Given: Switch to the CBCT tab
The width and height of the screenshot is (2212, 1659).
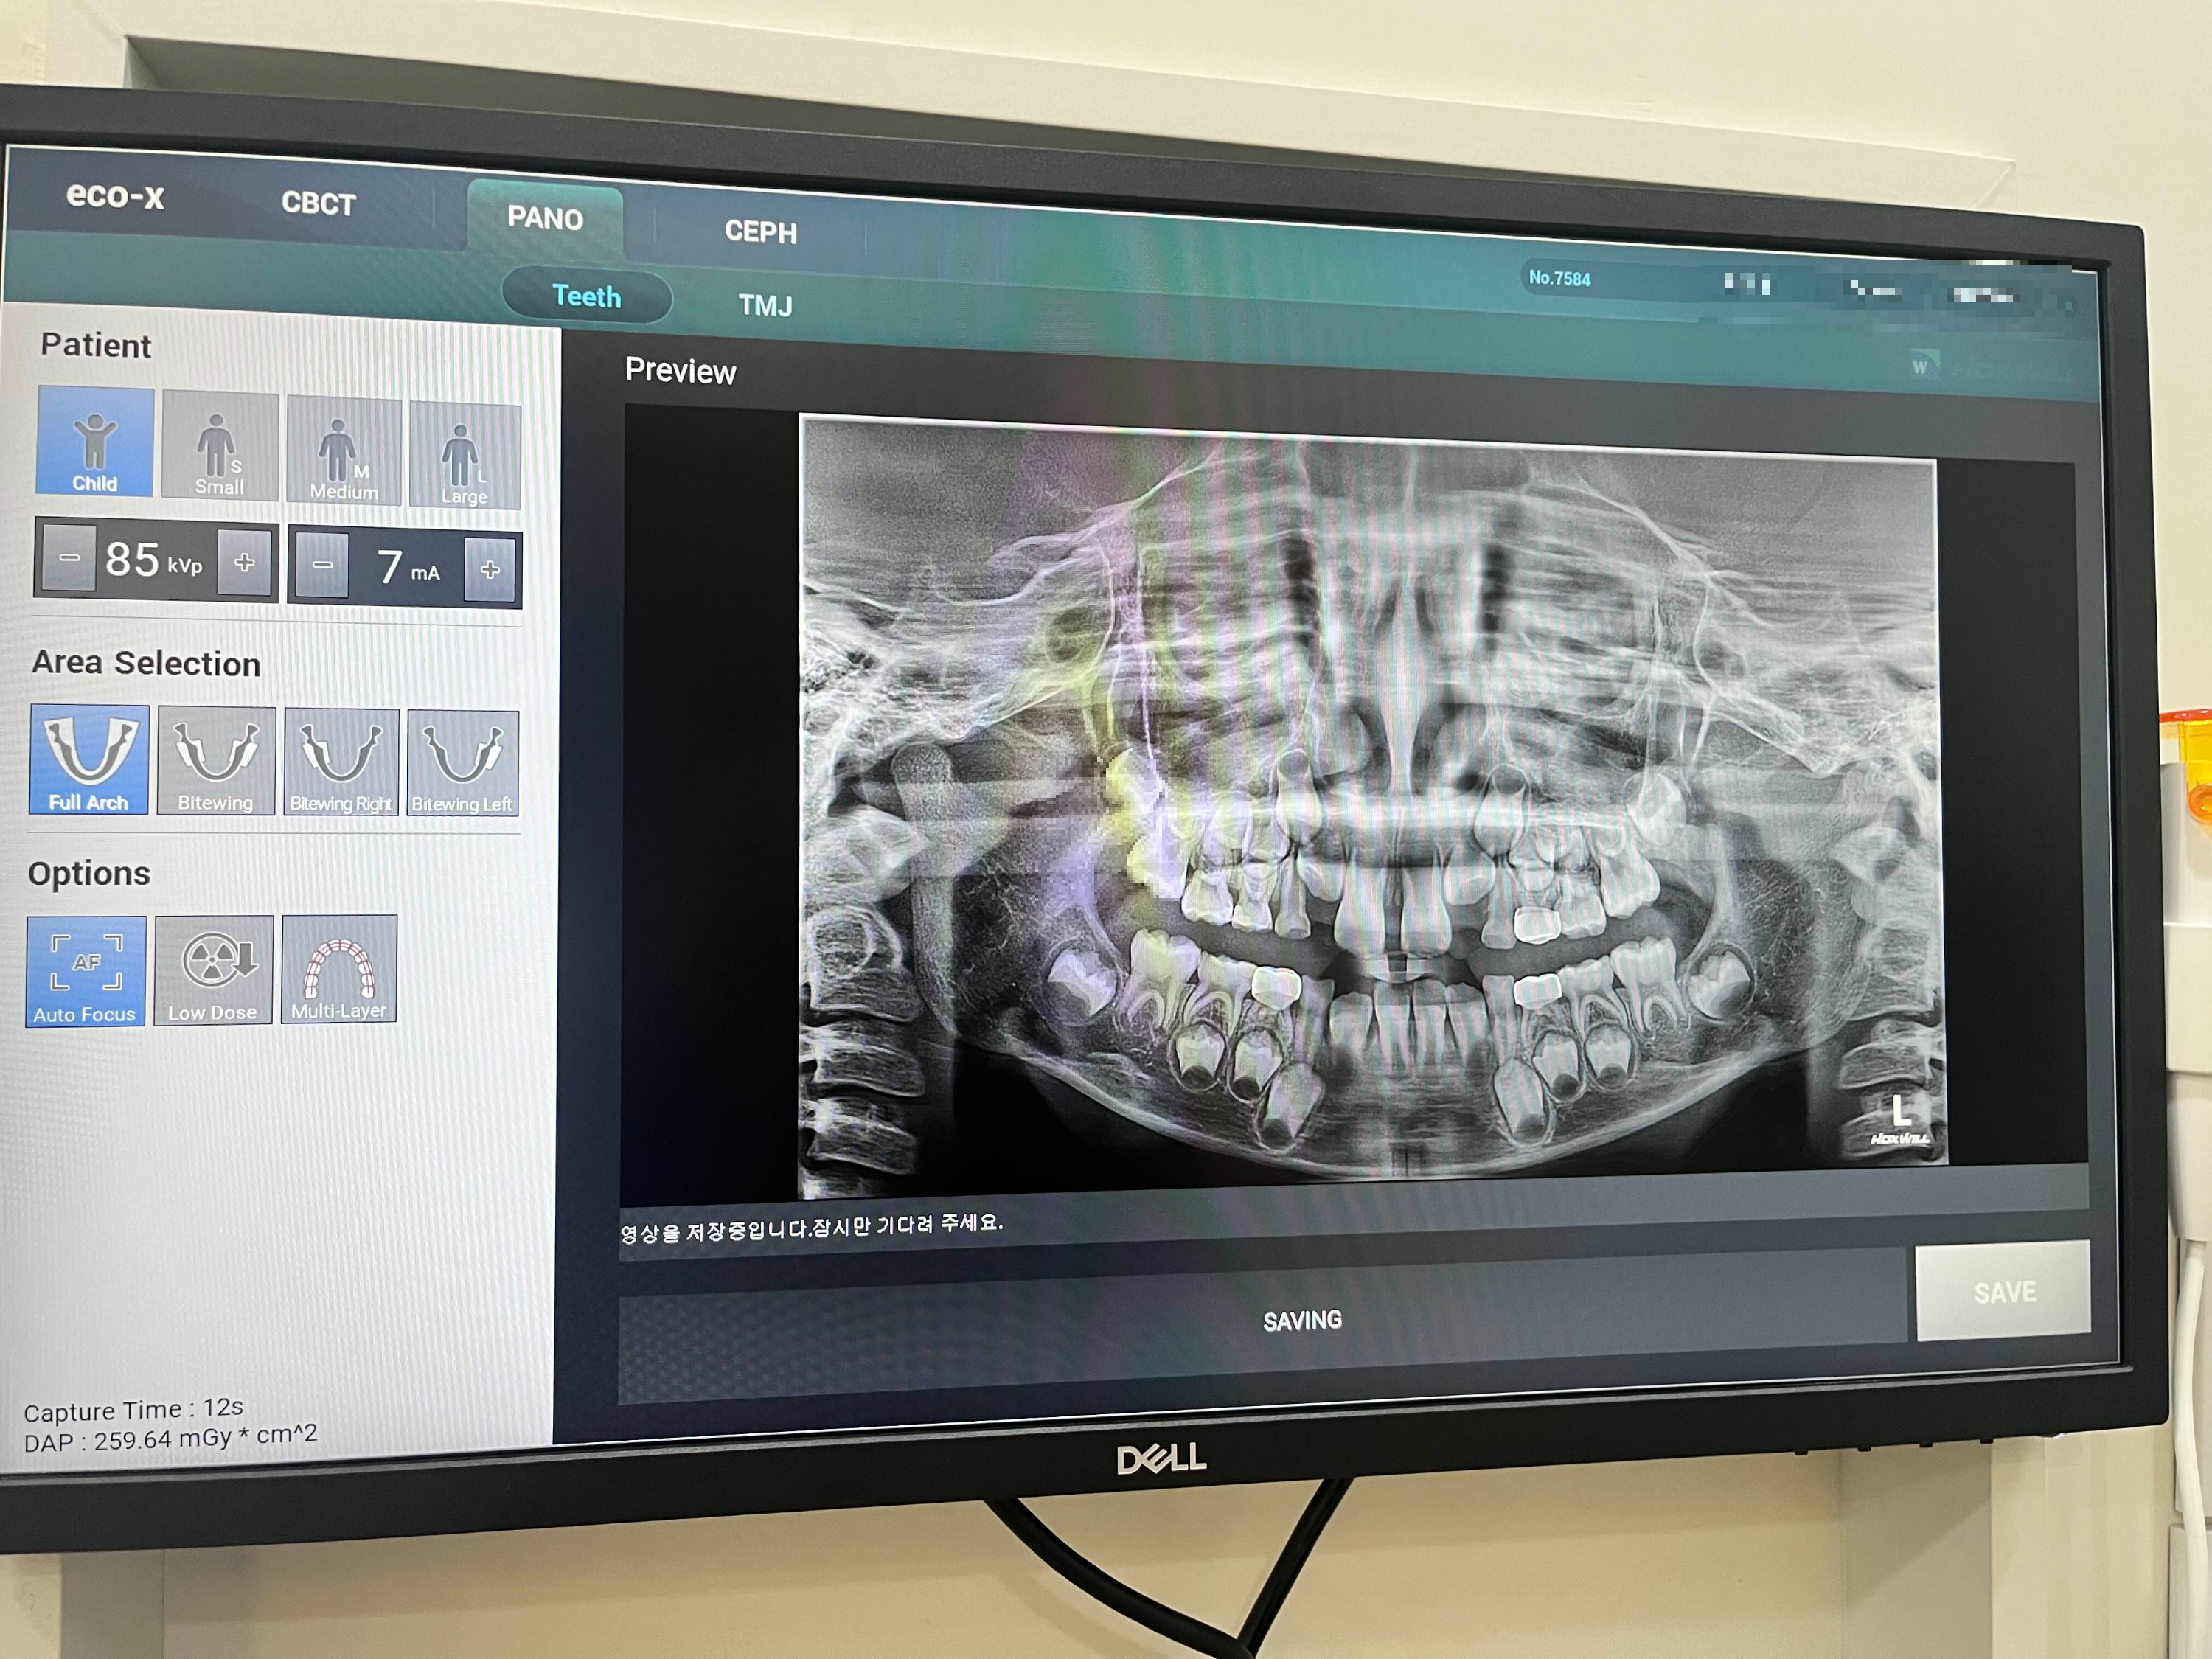Looking at the screenshot, I should 318,204.
